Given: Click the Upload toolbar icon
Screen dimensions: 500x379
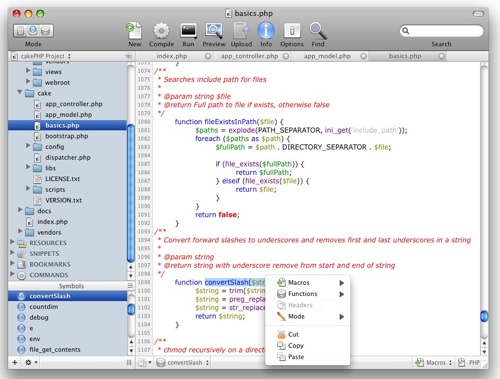Looking at the screenshot, I should coord(241,31).
